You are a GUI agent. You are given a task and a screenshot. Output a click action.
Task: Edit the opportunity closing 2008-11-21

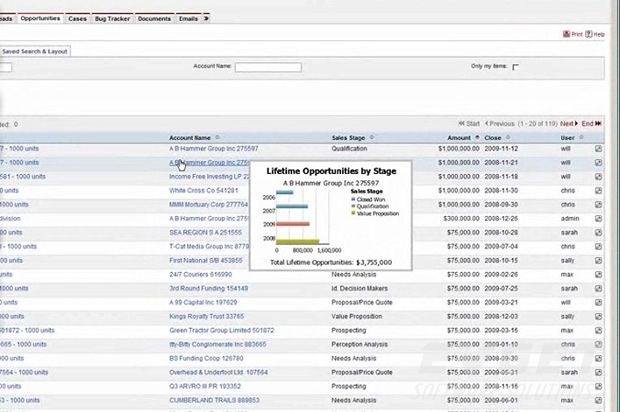(x=598, y=163)
